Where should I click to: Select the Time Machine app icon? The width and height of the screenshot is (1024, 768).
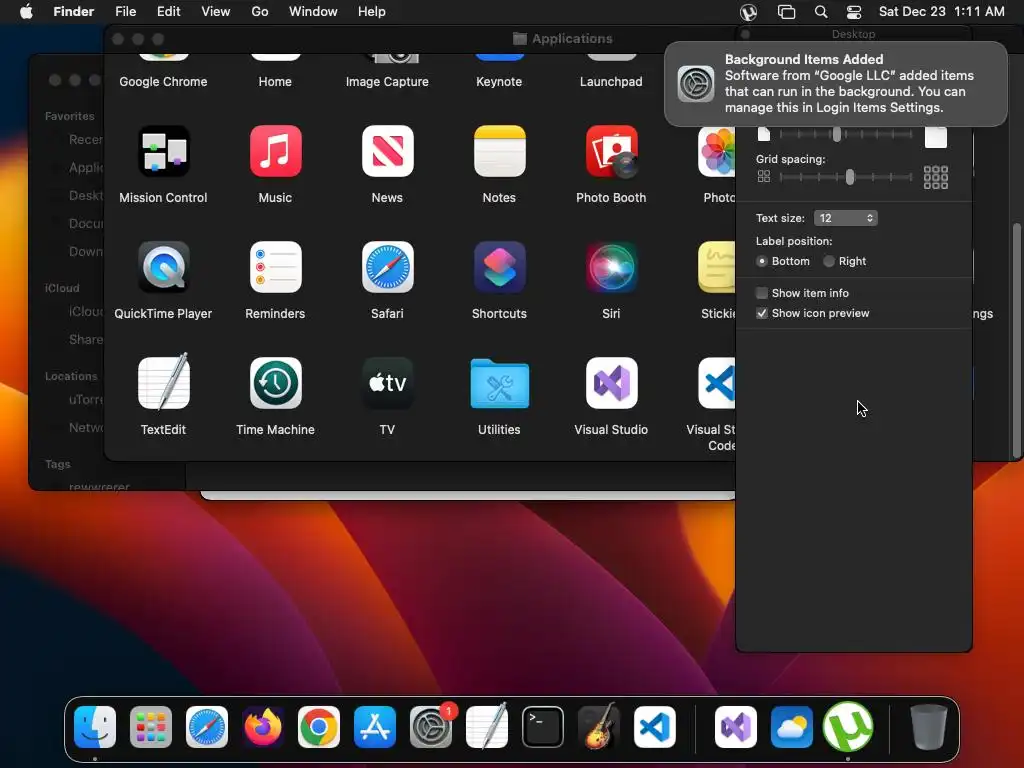click(x=275, y=383)
